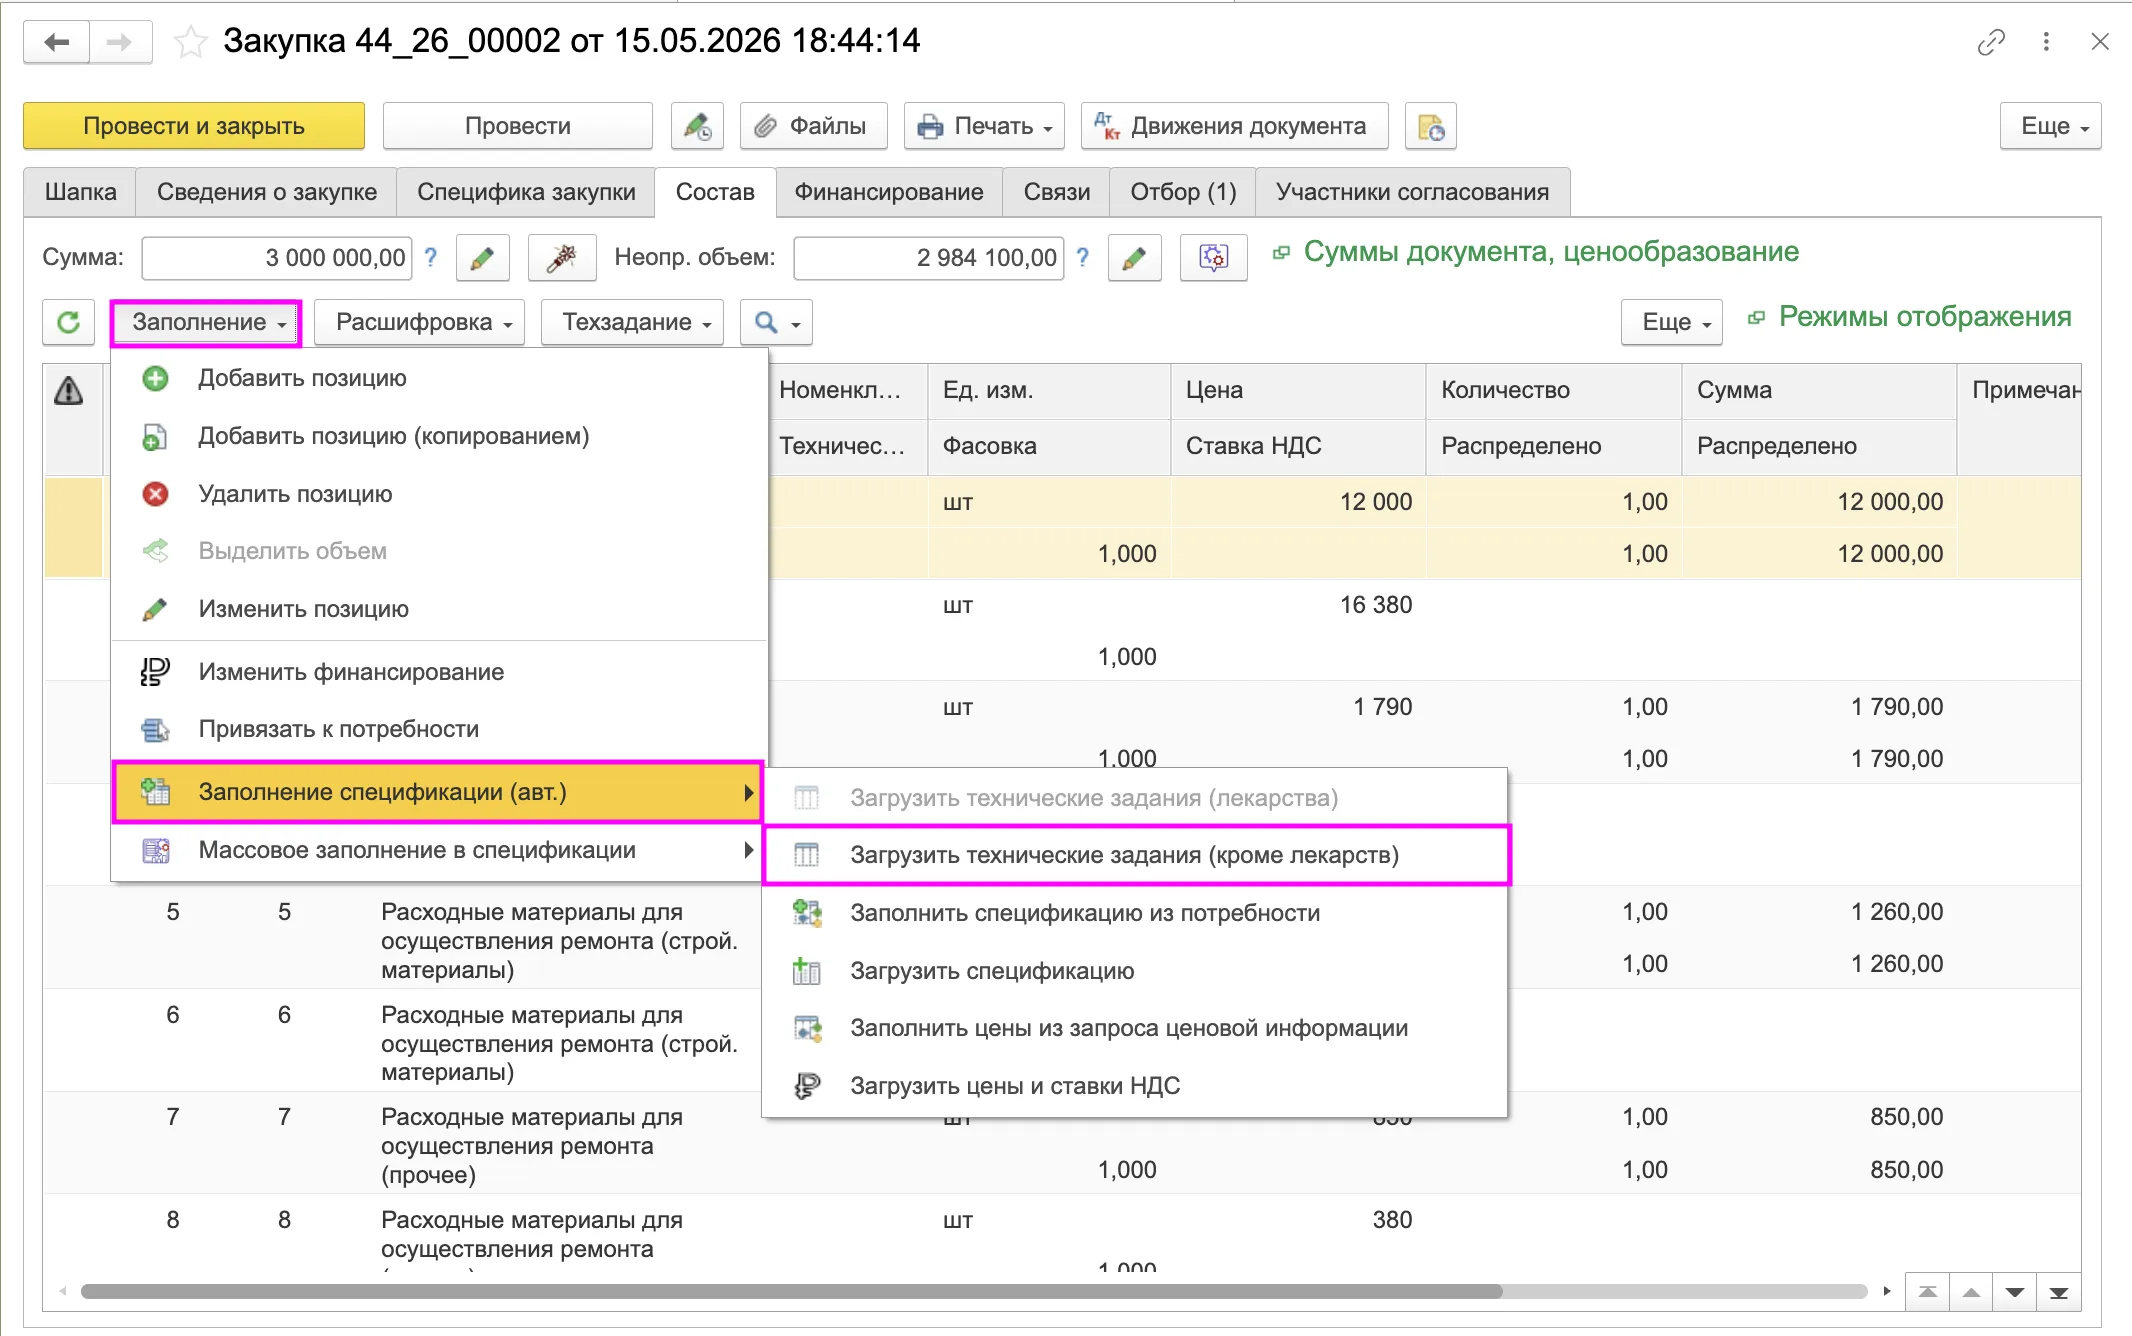Screen dimensions: 2132x1336
Task: Expand the Техзадание dropdown
Action: click(632, 322)
